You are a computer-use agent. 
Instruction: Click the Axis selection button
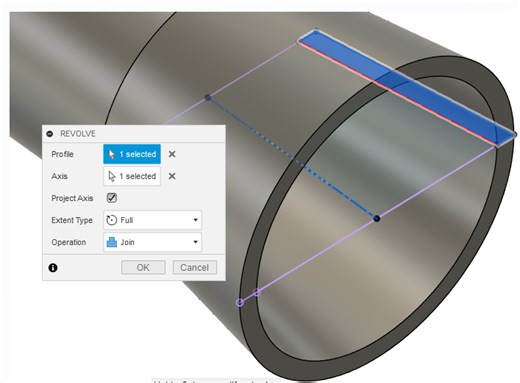132,176
